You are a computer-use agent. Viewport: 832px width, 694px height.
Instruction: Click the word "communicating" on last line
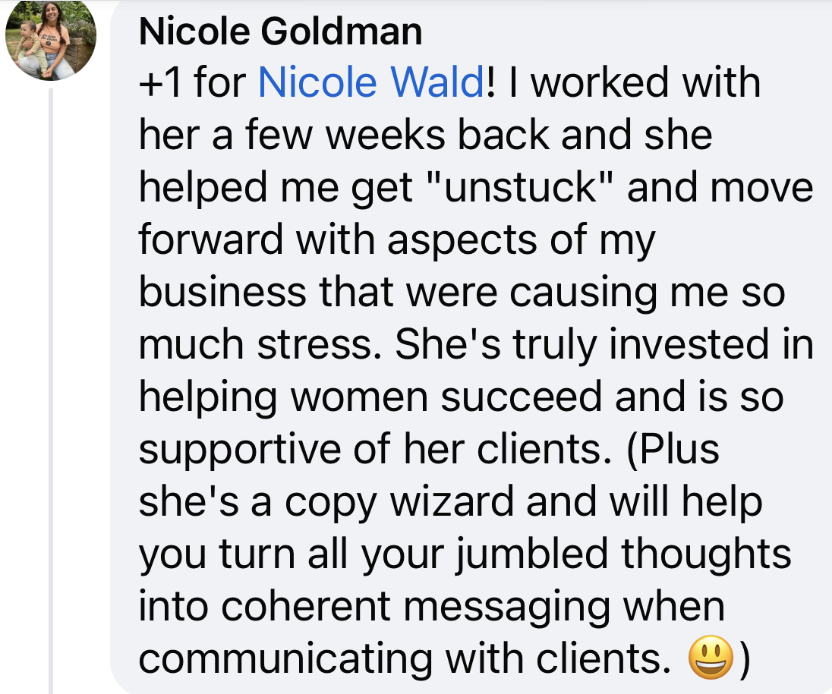pyautogui.click(x=285, y=660)
